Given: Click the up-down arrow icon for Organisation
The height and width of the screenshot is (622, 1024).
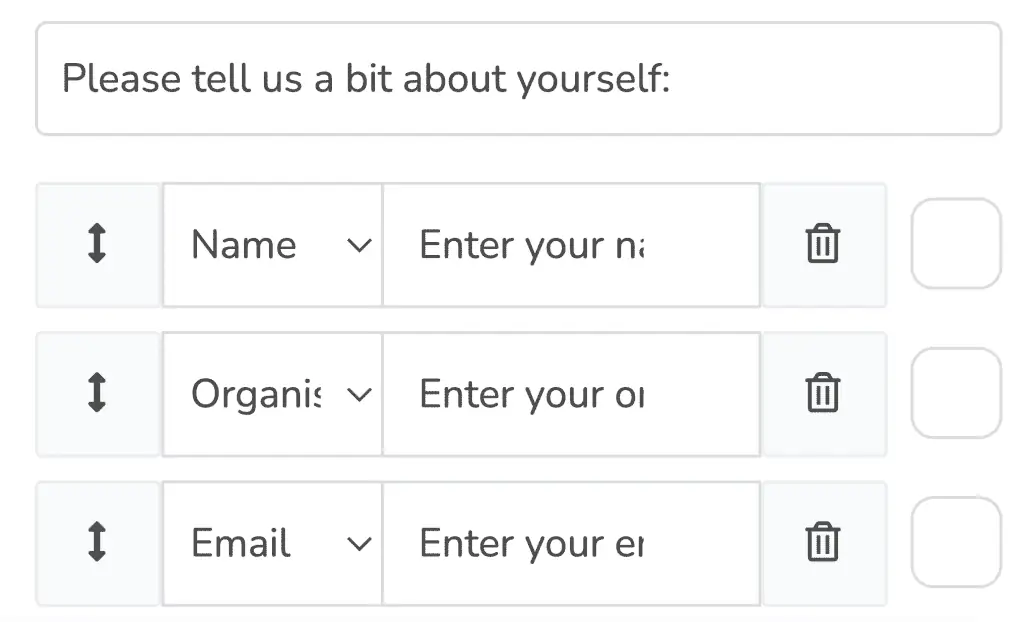Looking at the screenshot, I should coord(97,394).
